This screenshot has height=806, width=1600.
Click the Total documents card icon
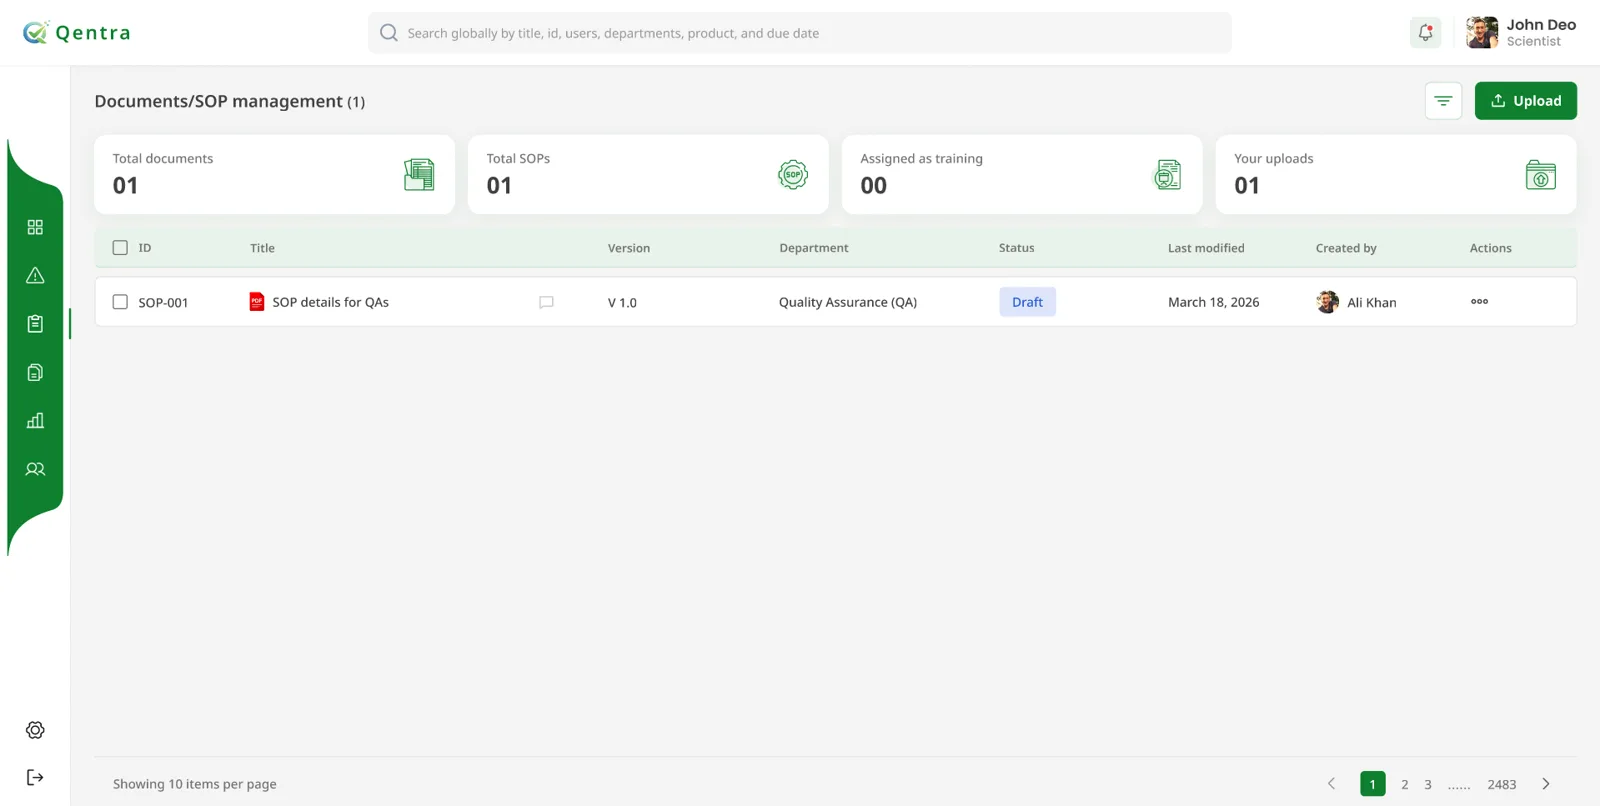coord(419,175)
